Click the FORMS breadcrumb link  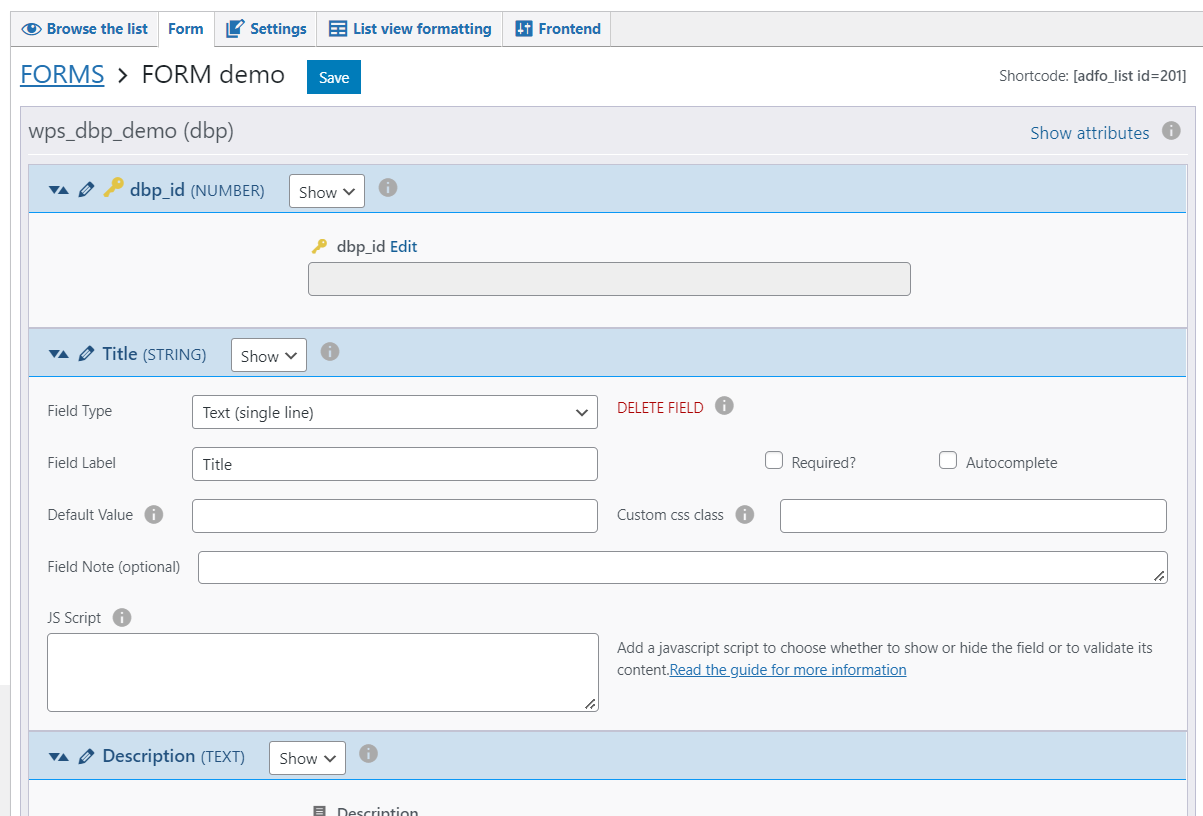click(62, 75)
